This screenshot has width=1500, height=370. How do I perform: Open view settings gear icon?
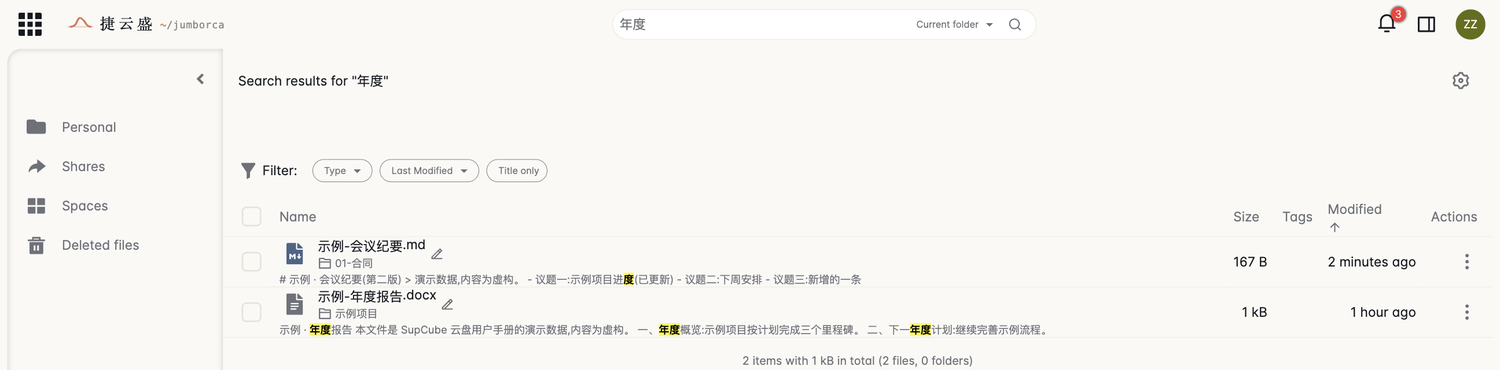tap(1461, 81)
